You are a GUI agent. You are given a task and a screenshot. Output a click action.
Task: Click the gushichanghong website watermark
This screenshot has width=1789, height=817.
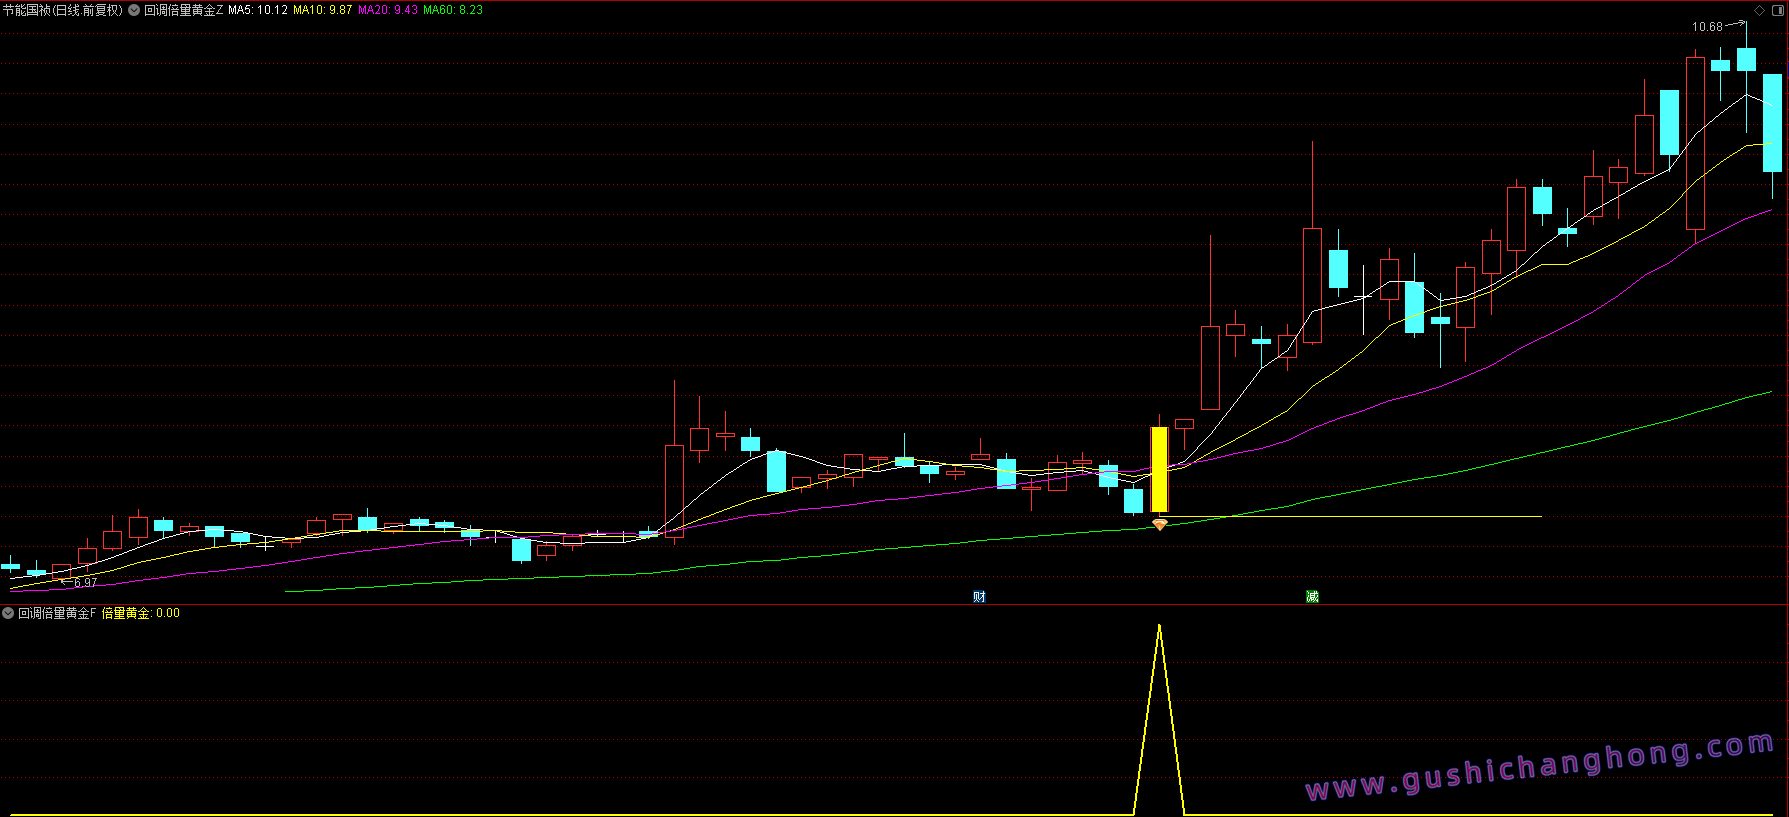[1539, 767]
